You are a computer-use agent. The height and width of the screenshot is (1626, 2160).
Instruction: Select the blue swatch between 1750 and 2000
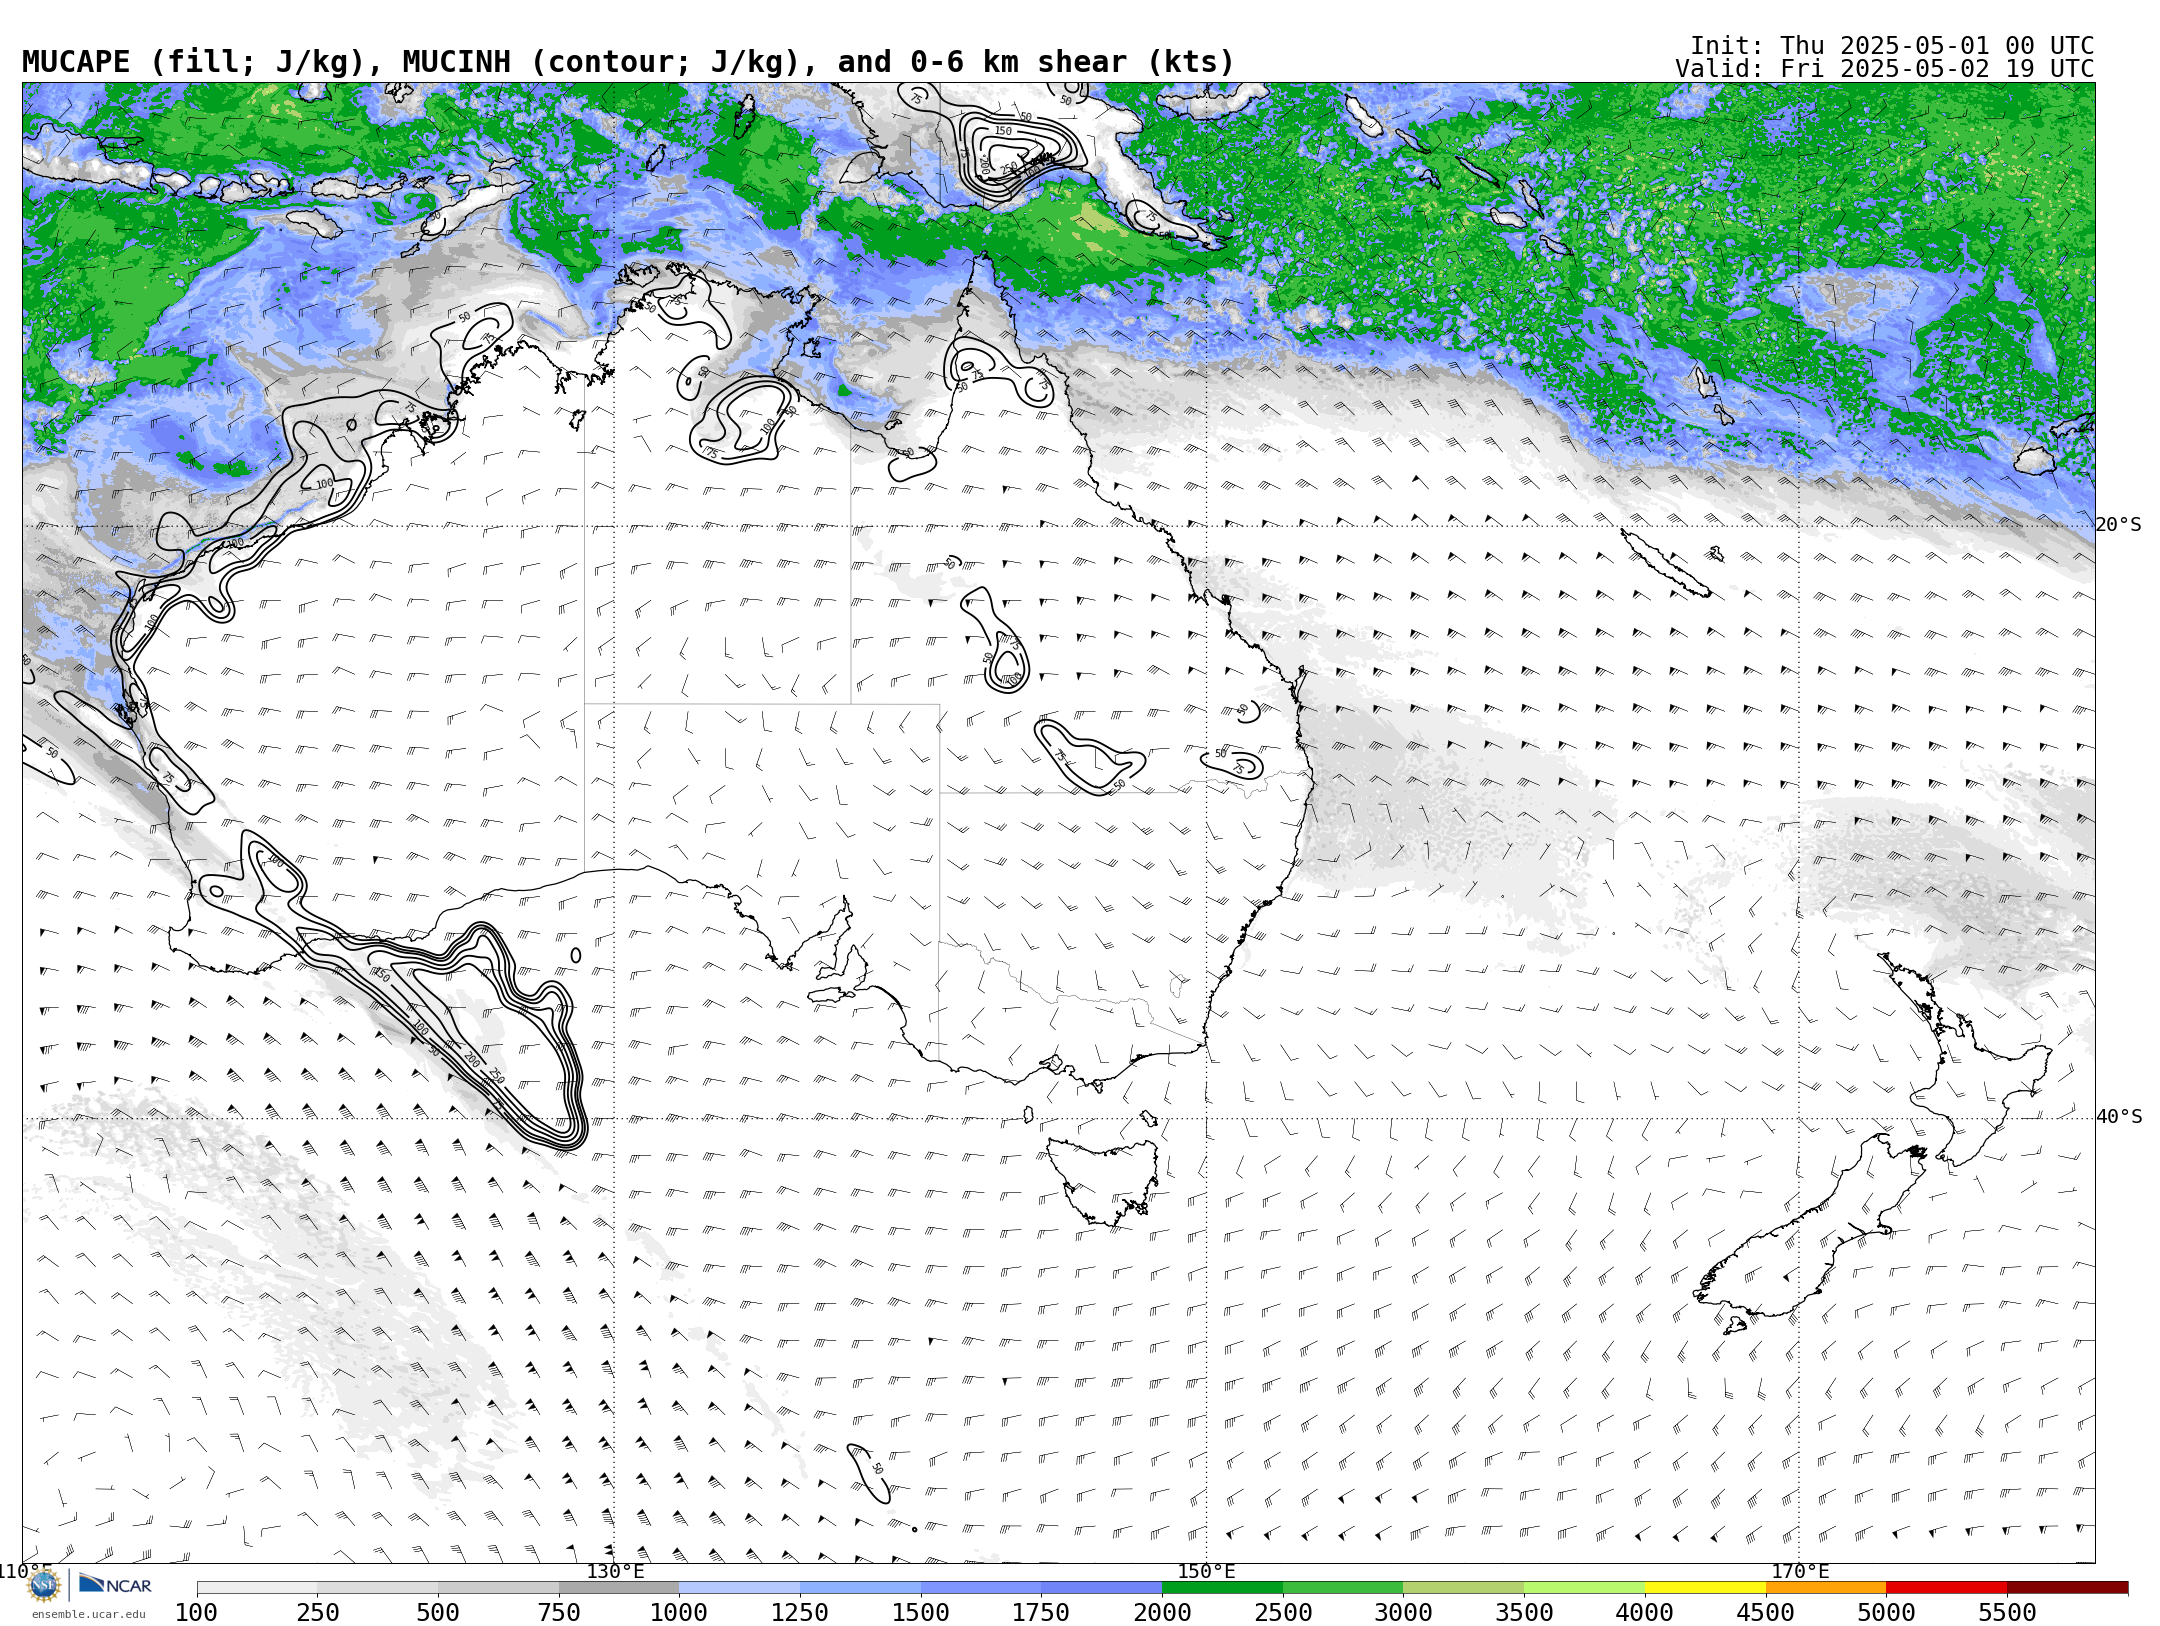tap(1101, 1588)
